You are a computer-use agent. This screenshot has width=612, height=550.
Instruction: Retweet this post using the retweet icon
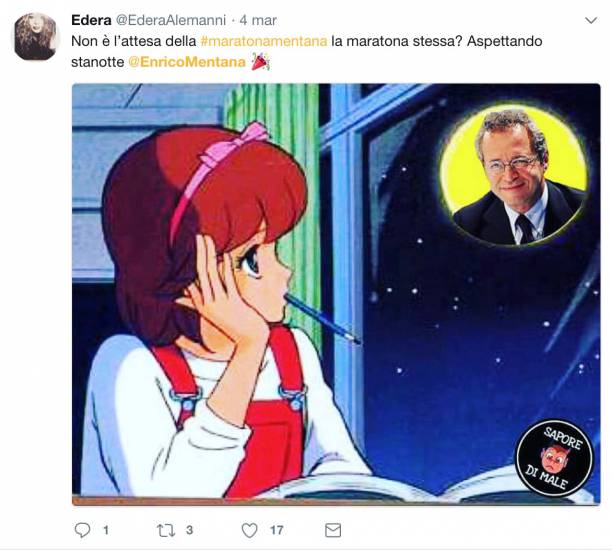166,530
